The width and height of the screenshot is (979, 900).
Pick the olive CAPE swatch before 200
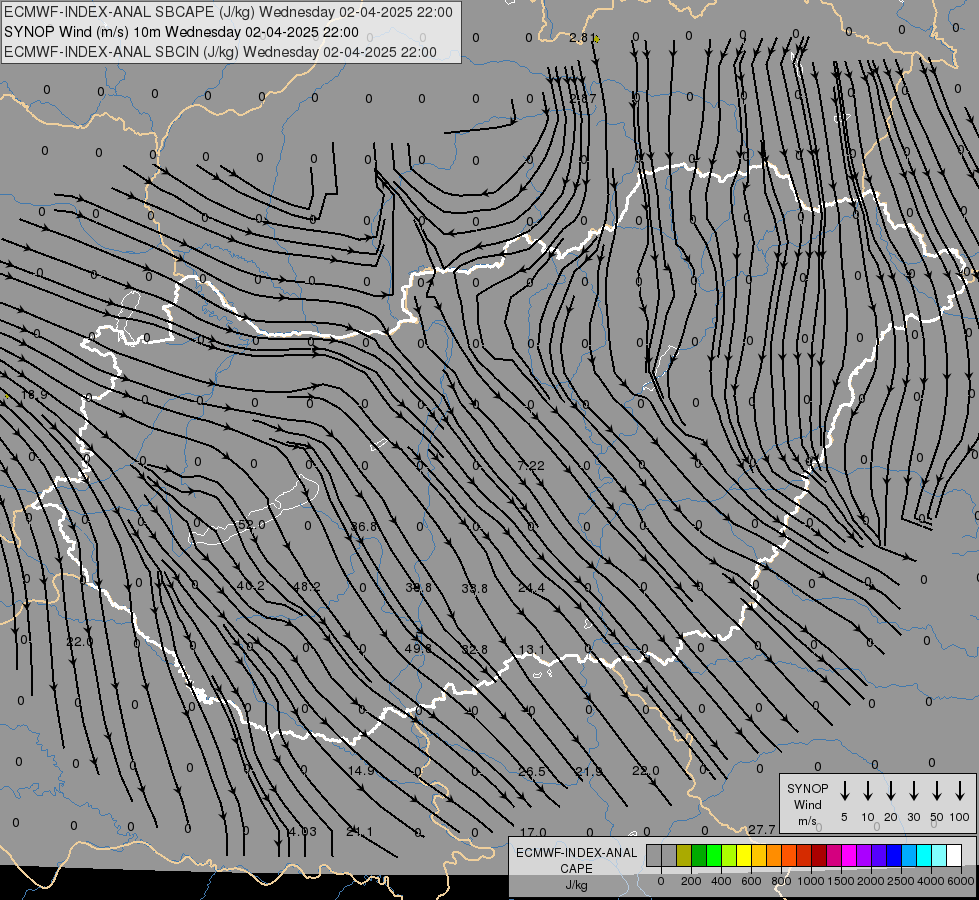684,855
